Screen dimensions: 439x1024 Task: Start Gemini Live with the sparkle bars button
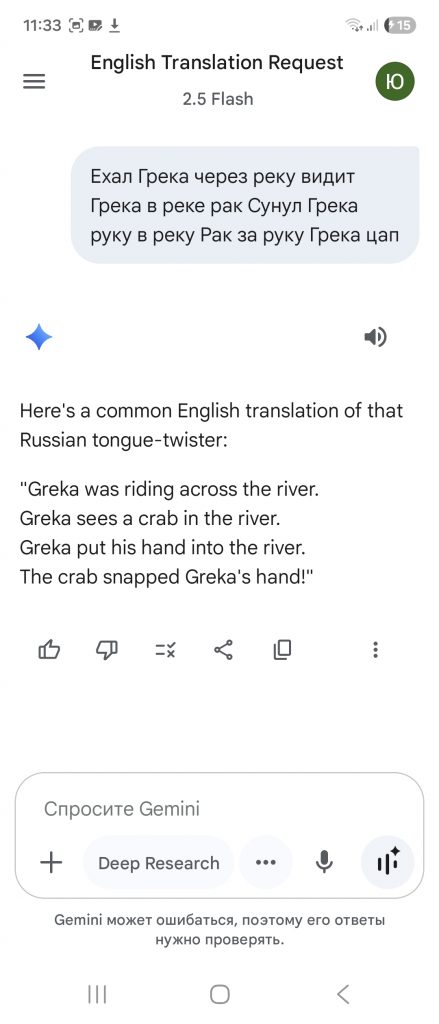387,863
